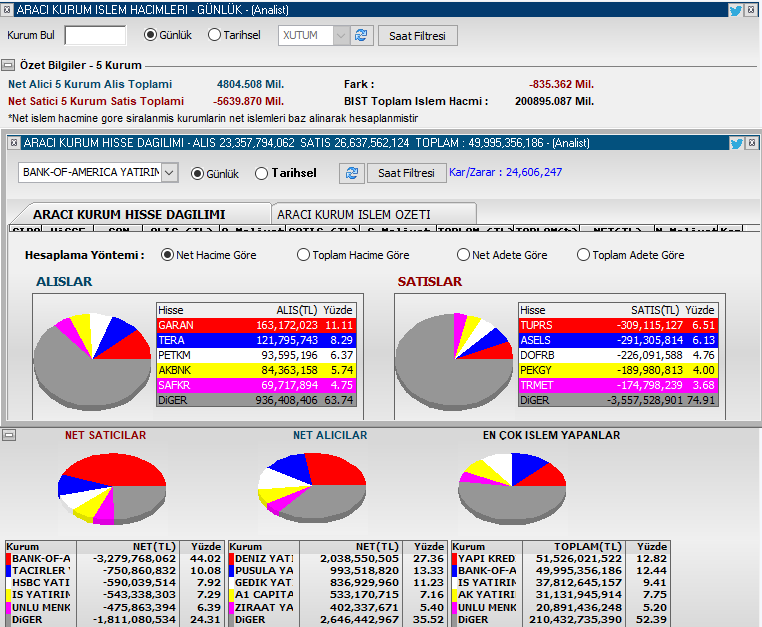This screenshot has width=762, height=627.
Task: Select GEDIK YAT row in Net Alicilar table
Action: 337,582
